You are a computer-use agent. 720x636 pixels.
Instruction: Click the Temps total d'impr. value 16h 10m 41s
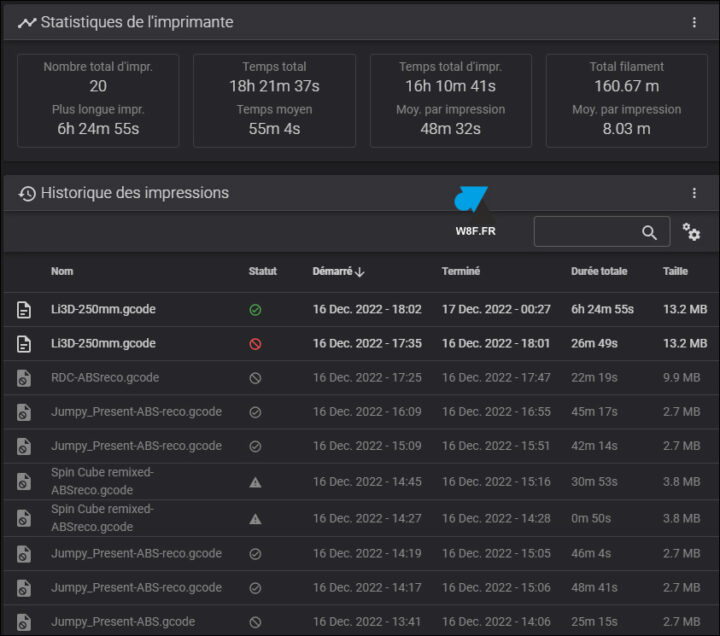[450, 86]
